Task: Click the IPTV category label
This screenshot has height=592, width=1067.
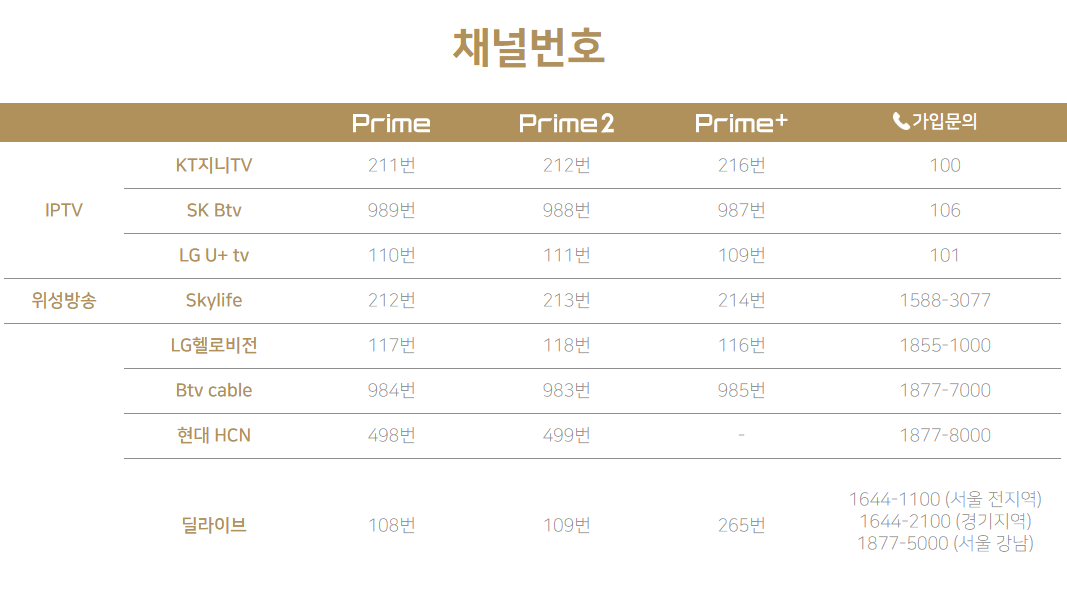Action: pos(63,210)
